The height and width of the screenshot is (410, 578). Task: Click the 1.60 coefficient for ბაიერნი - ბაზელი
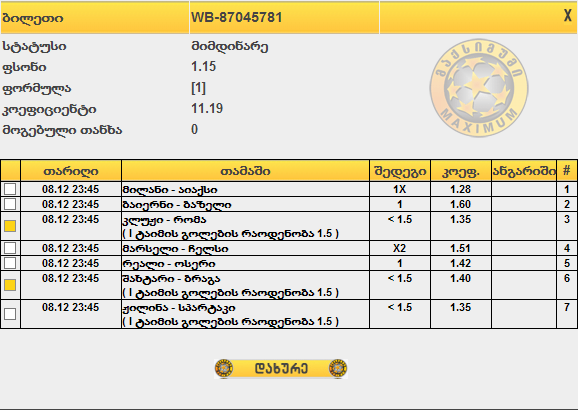pyautogui.click(x=460, y=204)
